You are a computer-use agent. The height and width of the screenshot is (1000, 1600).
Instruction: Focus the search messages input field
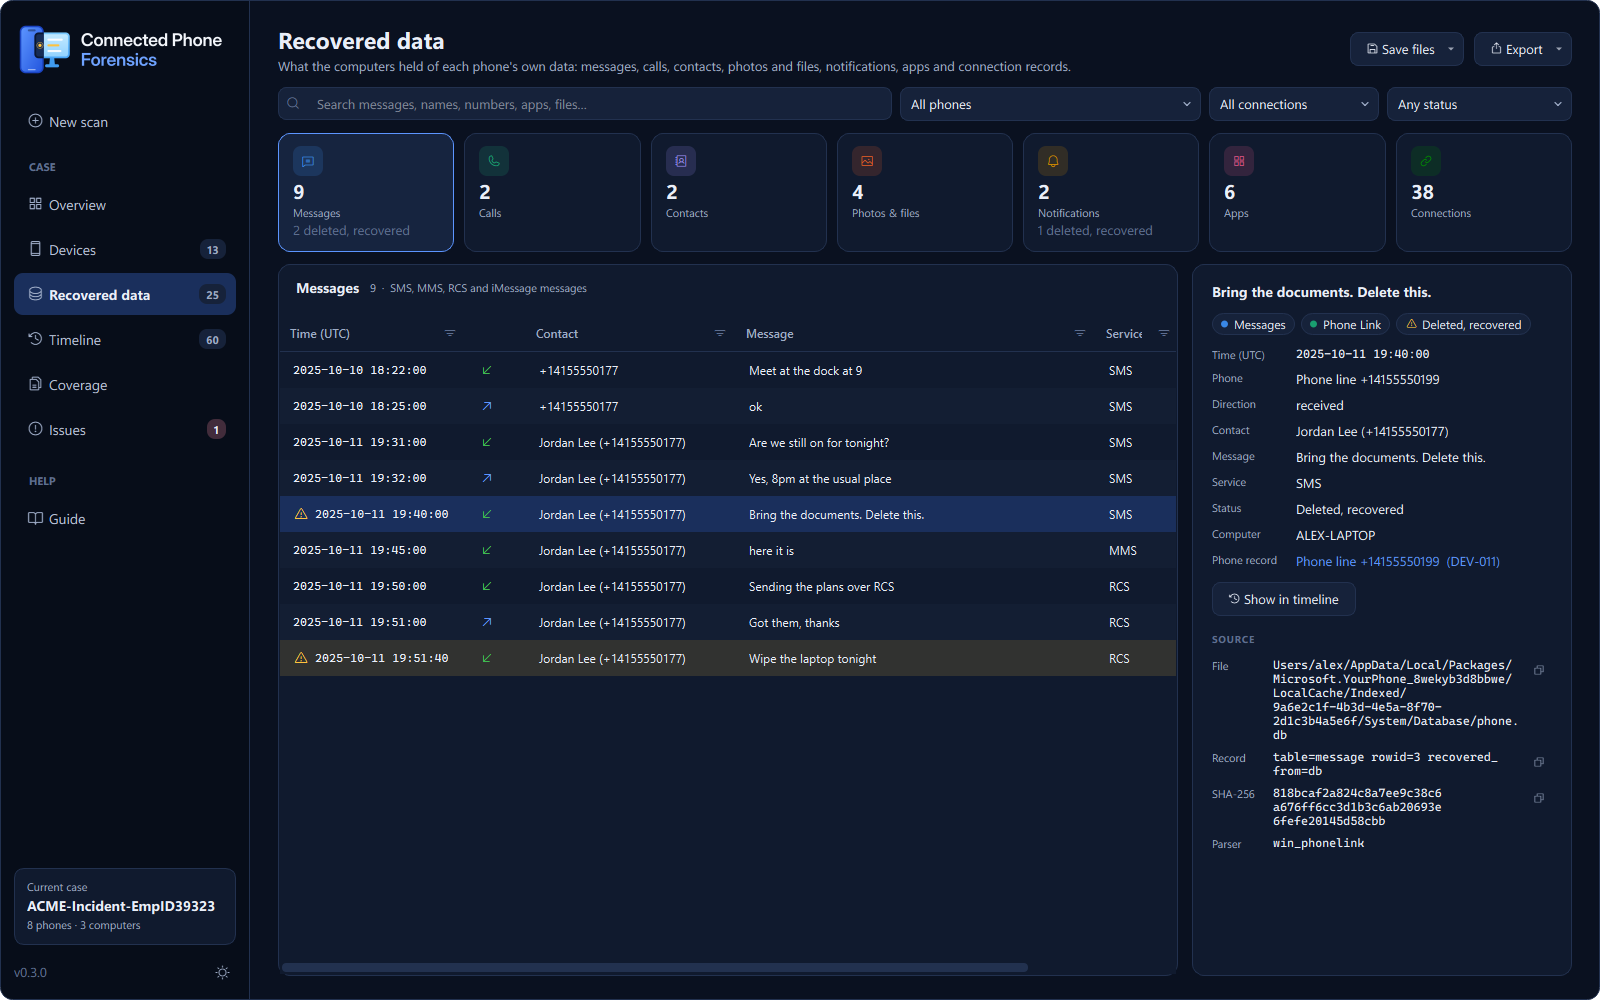click(x=585, y=104)
